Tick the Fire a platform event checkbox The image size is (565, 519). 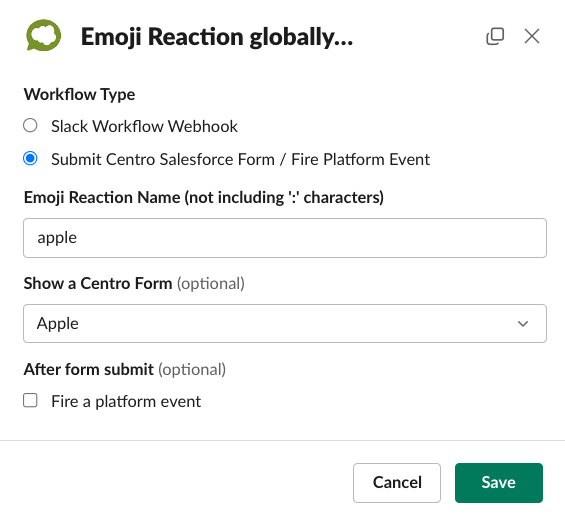click(30, 400)
